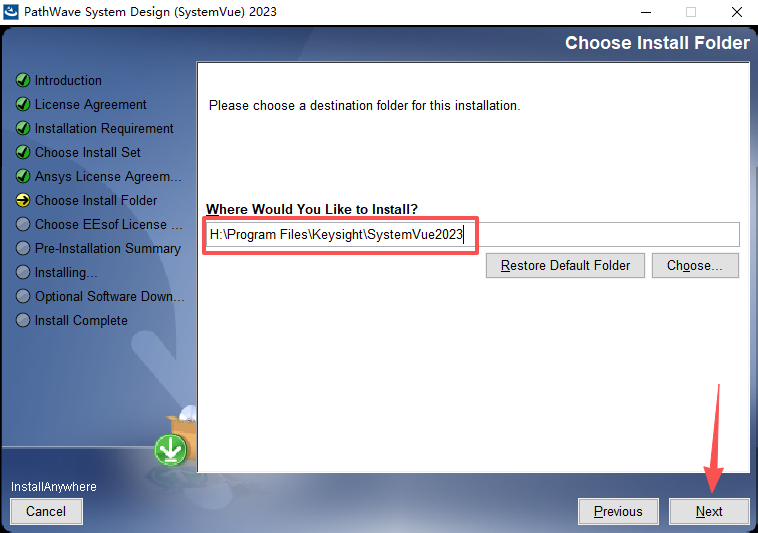Click inside the install path text field
This screenshot has height=533, width=758.
pyautogui.click(x=472, y=234)
